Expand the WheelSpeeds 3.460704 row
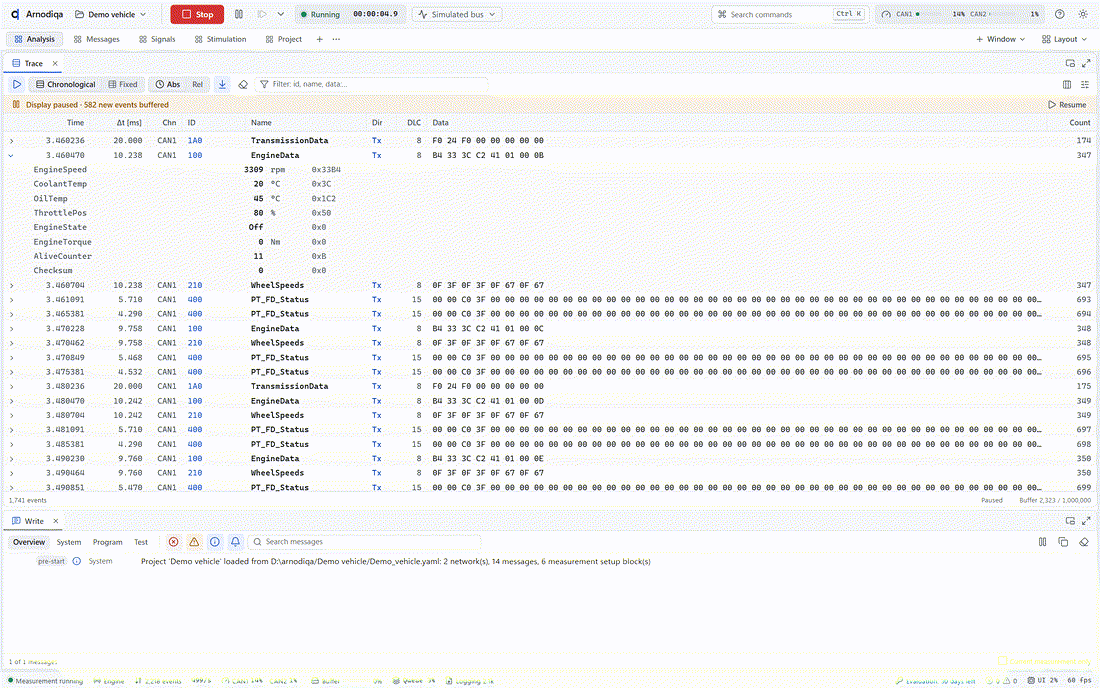Viewport: 1100px width, 688px height. 11,285
